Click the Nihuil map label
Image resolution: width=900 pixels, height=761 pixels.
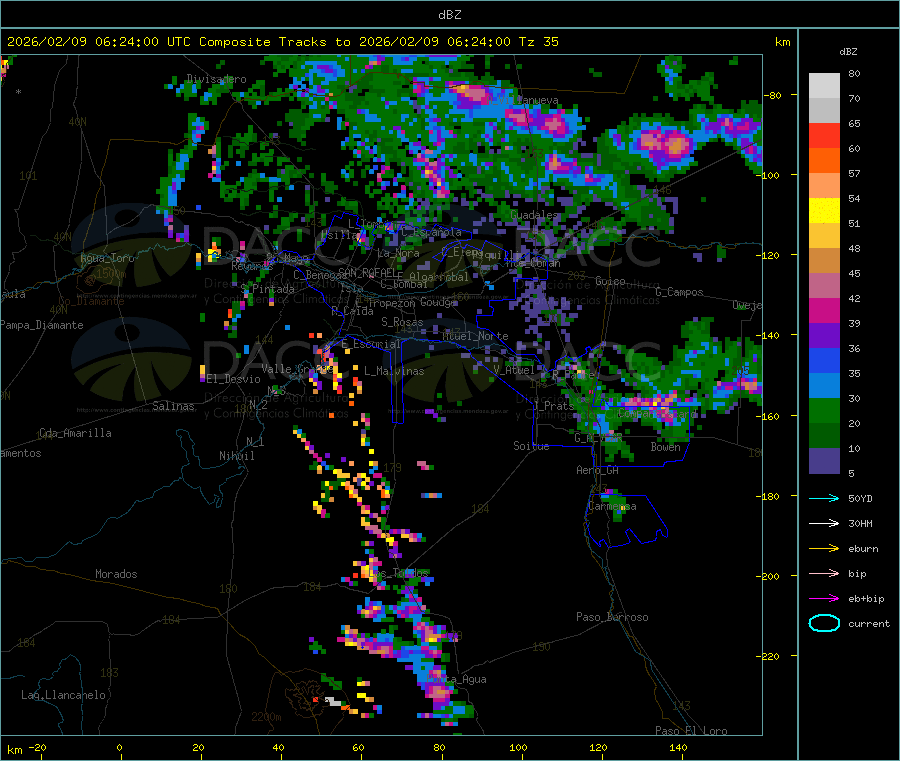[x=237, y=456]
